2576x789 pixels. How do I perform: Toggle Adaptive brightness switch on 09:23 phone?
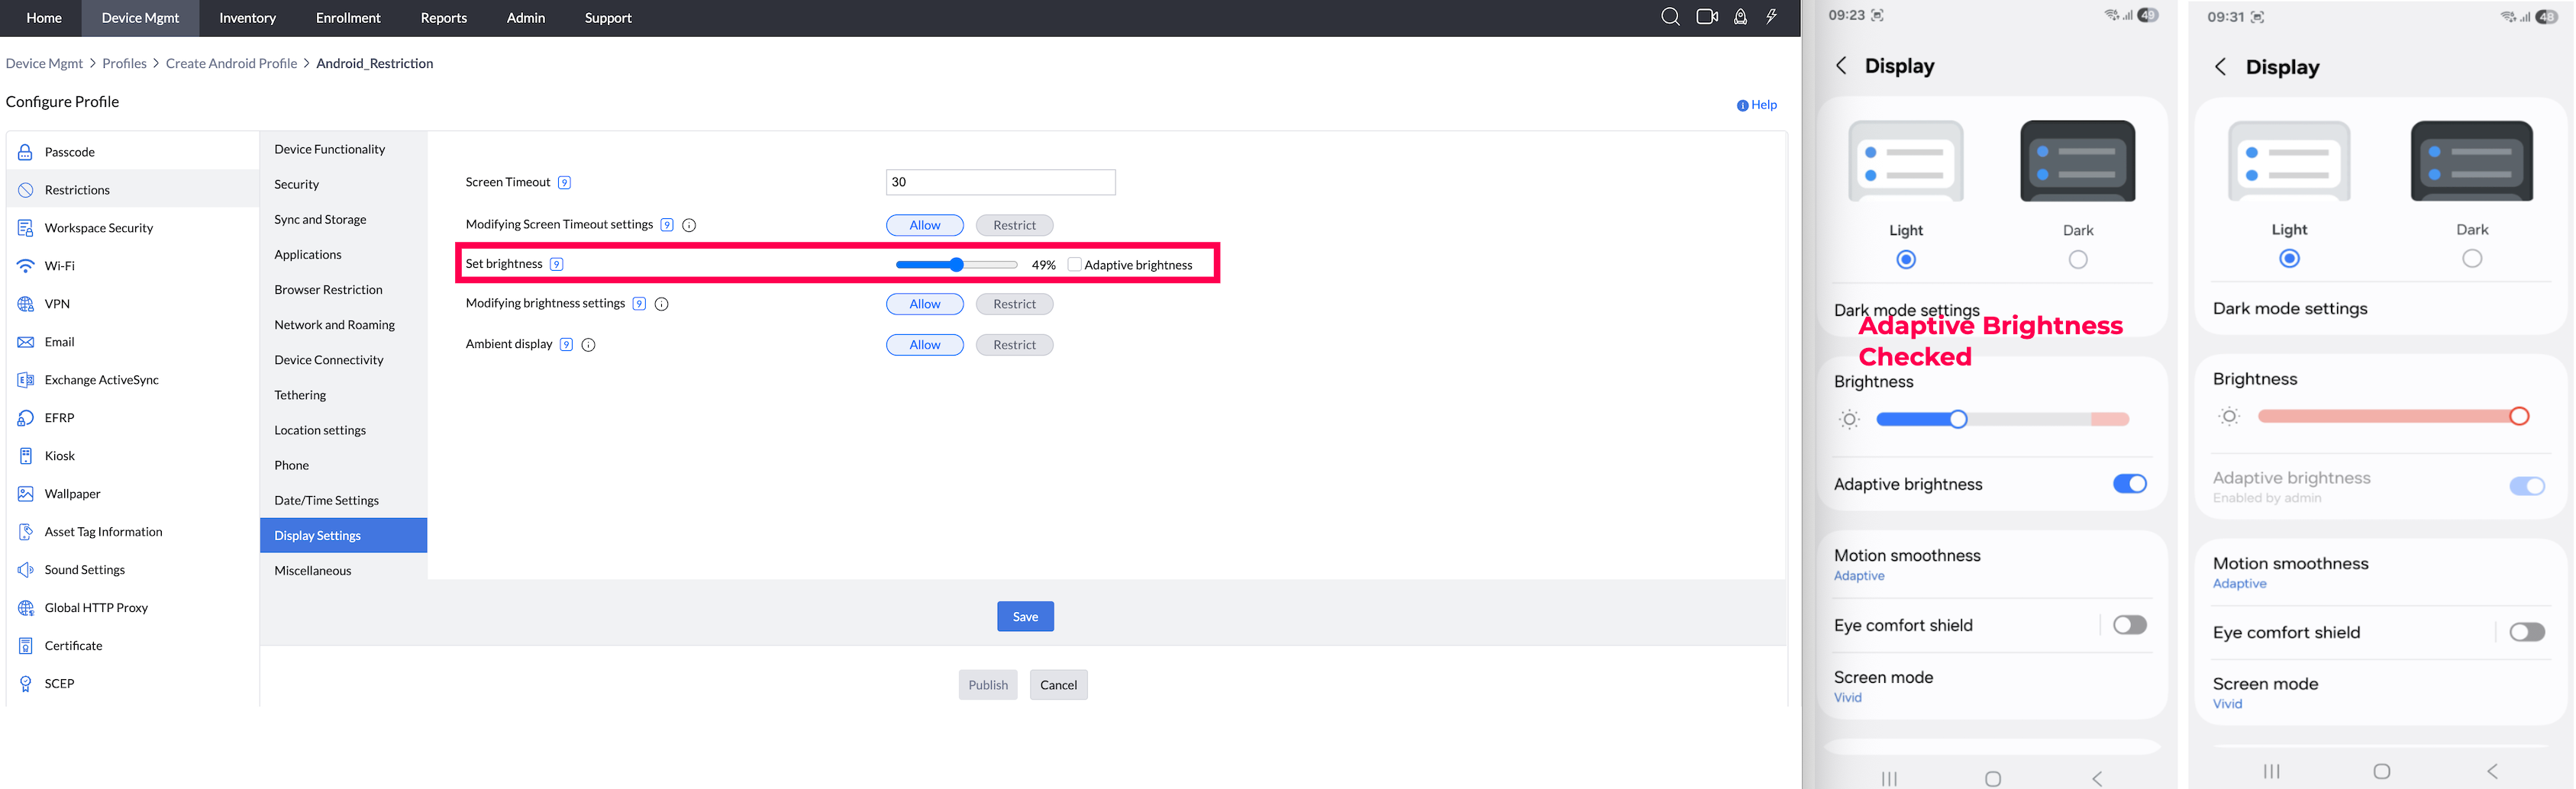[2130, 484]
